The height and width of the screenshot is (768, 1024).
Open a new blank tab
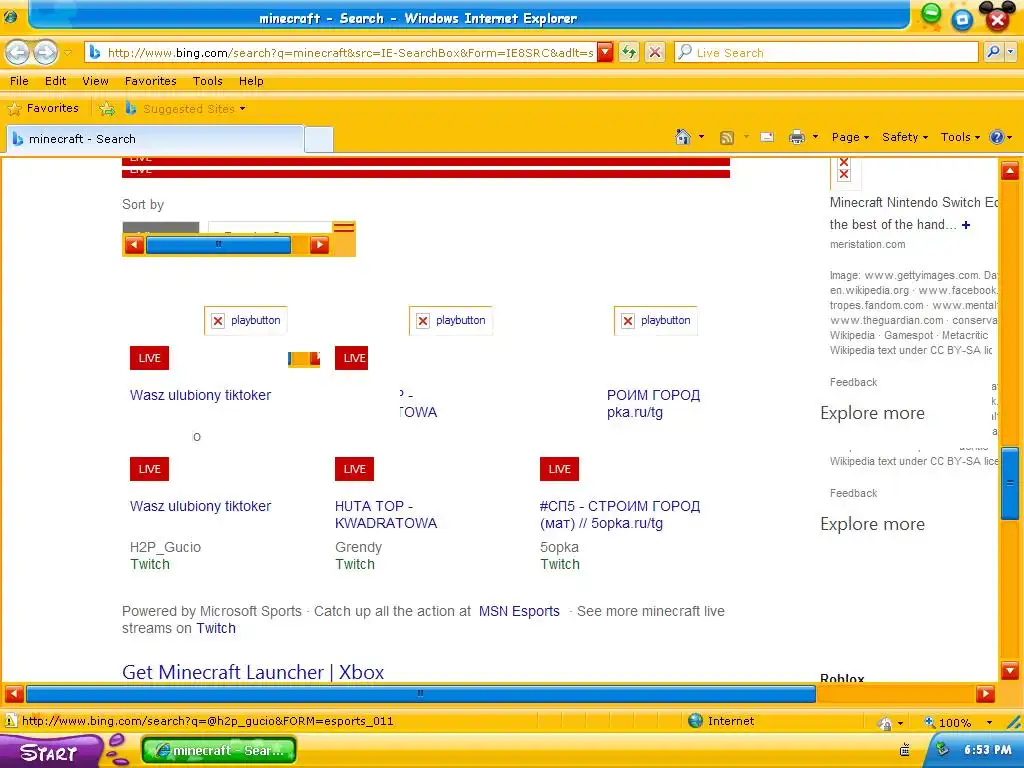point(319,139)
